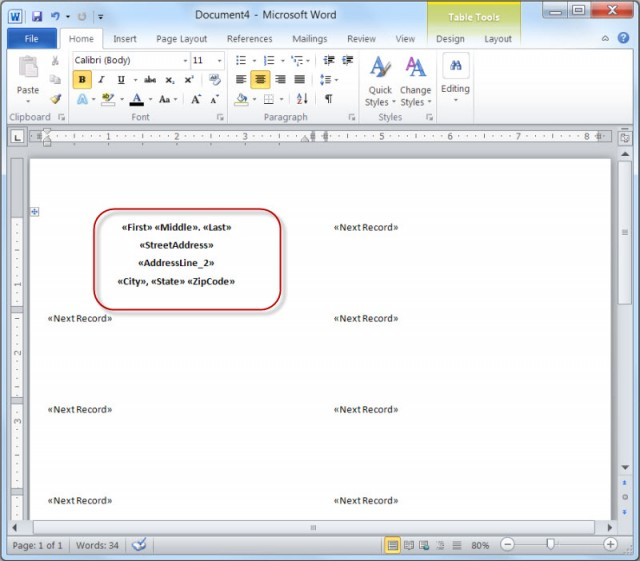Switch to Web Layout view

424,545
